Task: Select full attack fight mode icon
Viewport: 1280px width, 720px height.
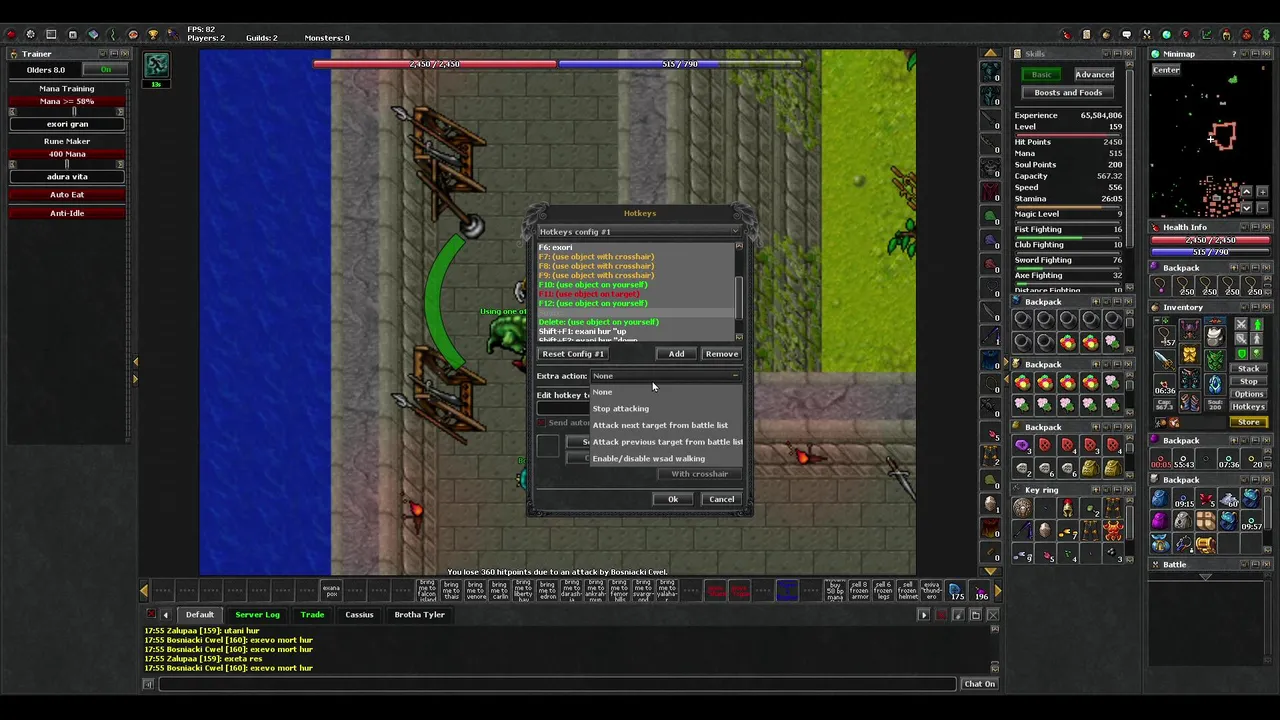Action: tap(1241, 325)
